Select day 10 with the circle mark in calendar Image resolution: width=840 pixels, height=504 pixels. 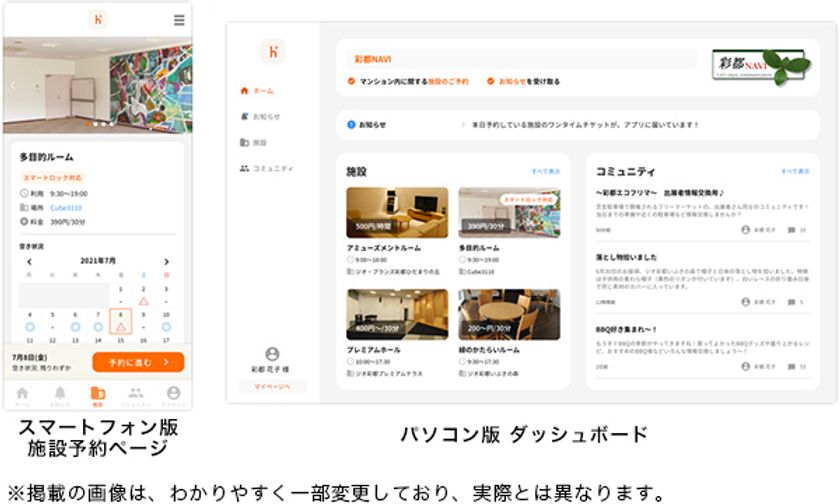pyautogui.click(x=166, y=321)
